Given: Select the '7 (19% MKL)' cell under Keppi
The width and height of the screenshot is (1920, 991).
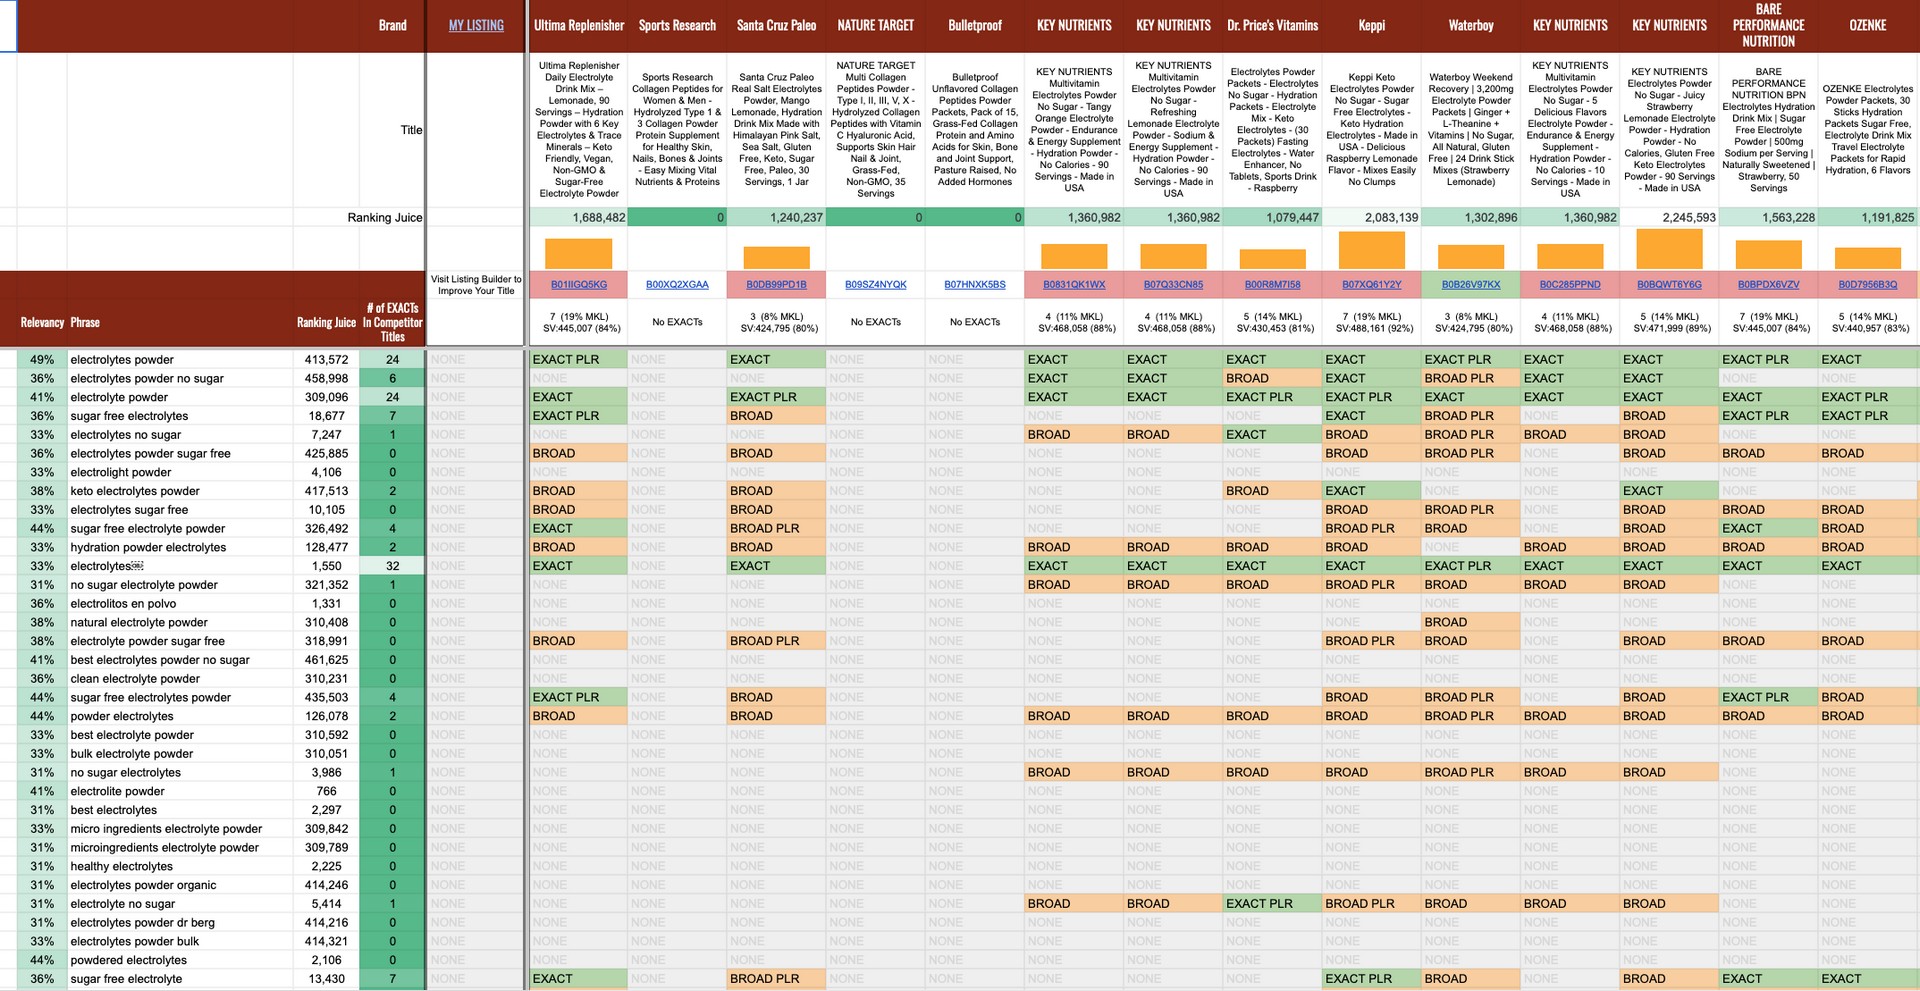Looking at the screenshot, I should tap(1371, 322).
